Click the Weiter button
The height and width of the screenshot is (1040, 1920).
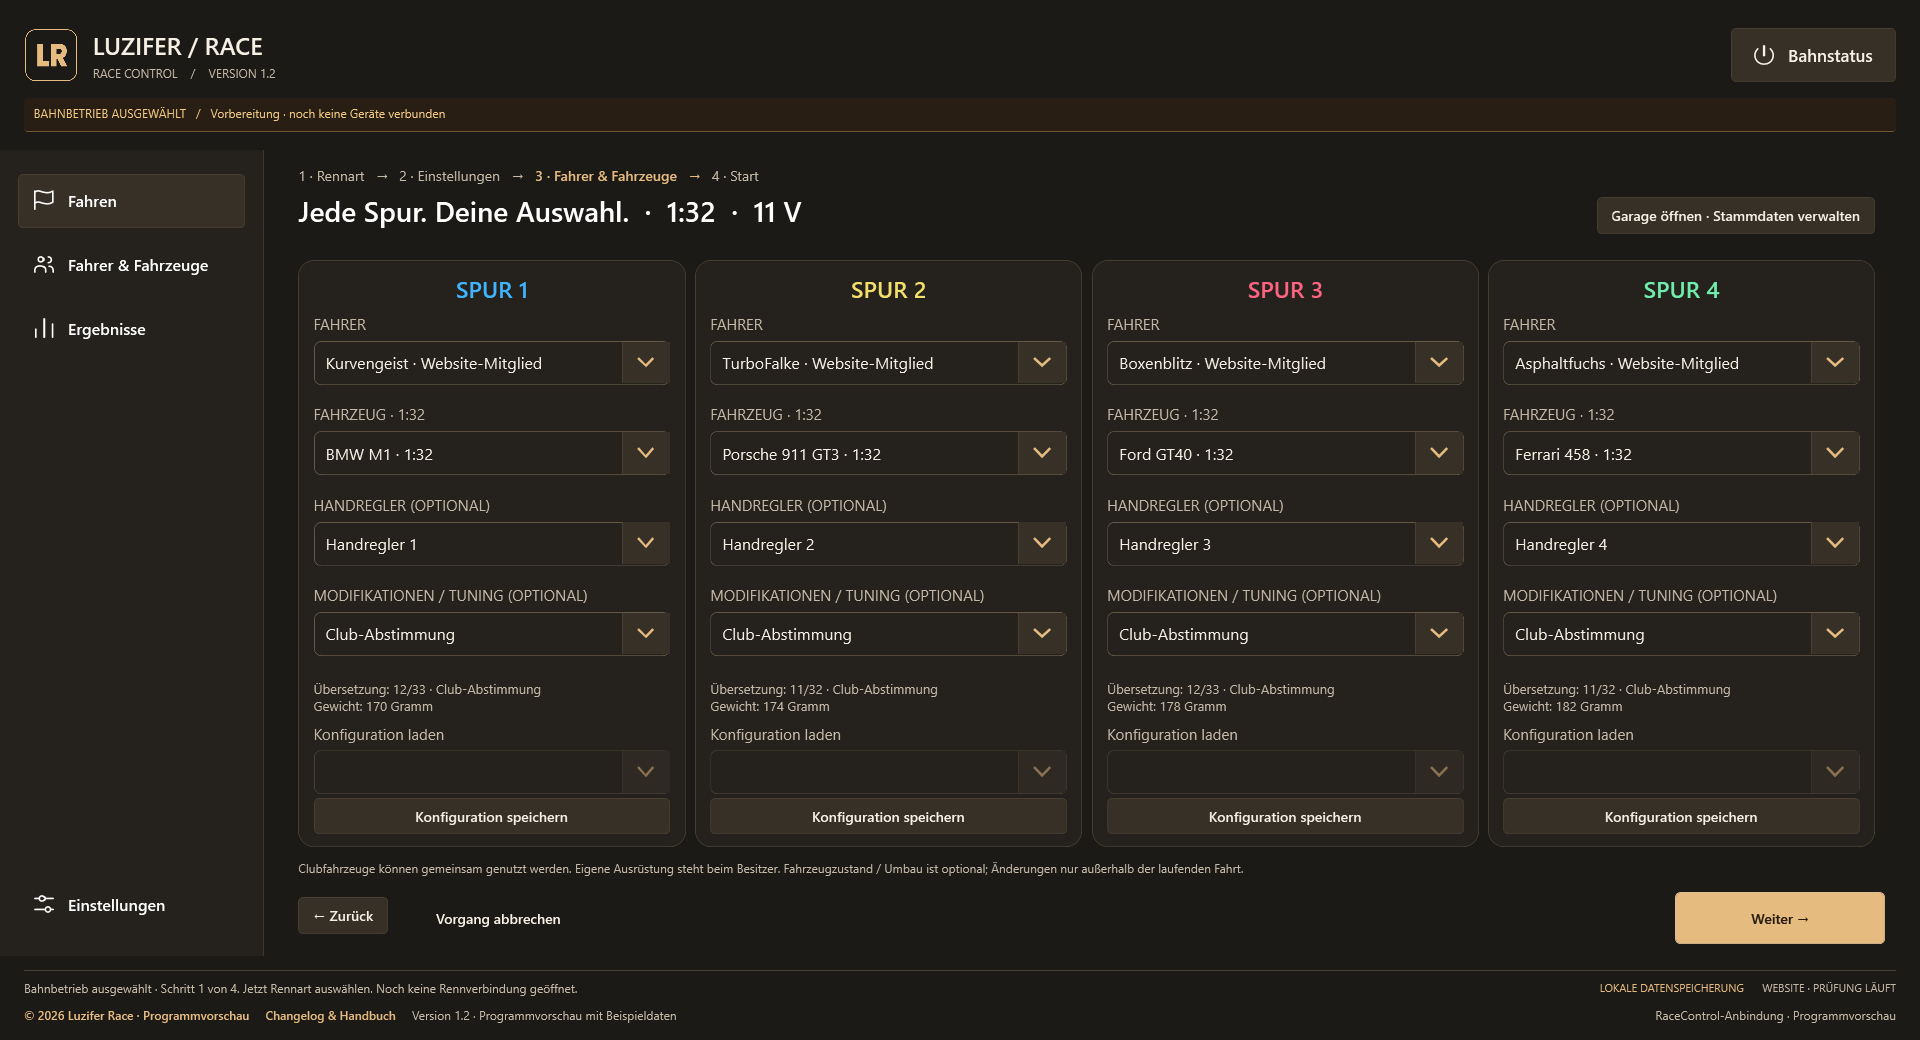[x=1780, y=918]
